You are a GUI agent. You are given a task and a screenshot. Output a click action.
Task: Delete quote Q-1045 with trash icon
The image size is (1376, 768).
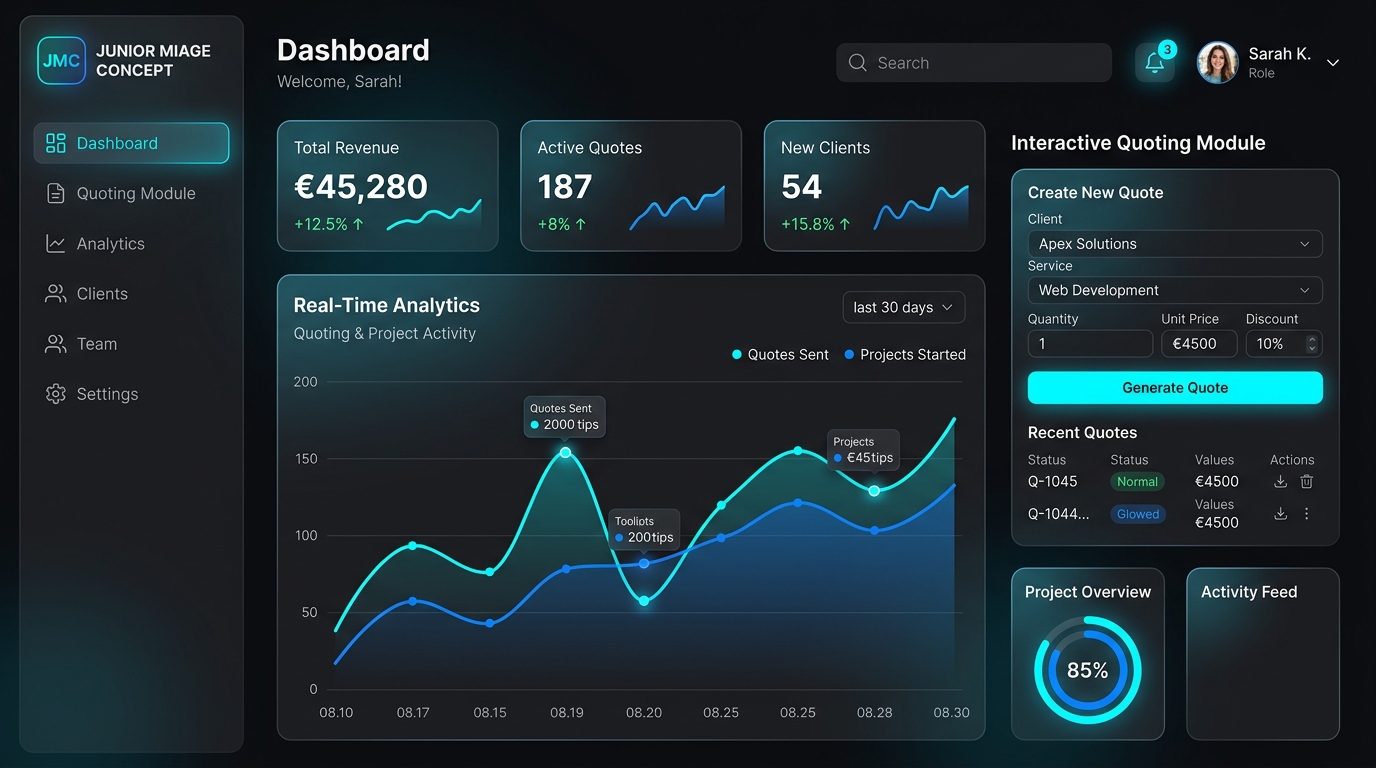(1306, 482)
